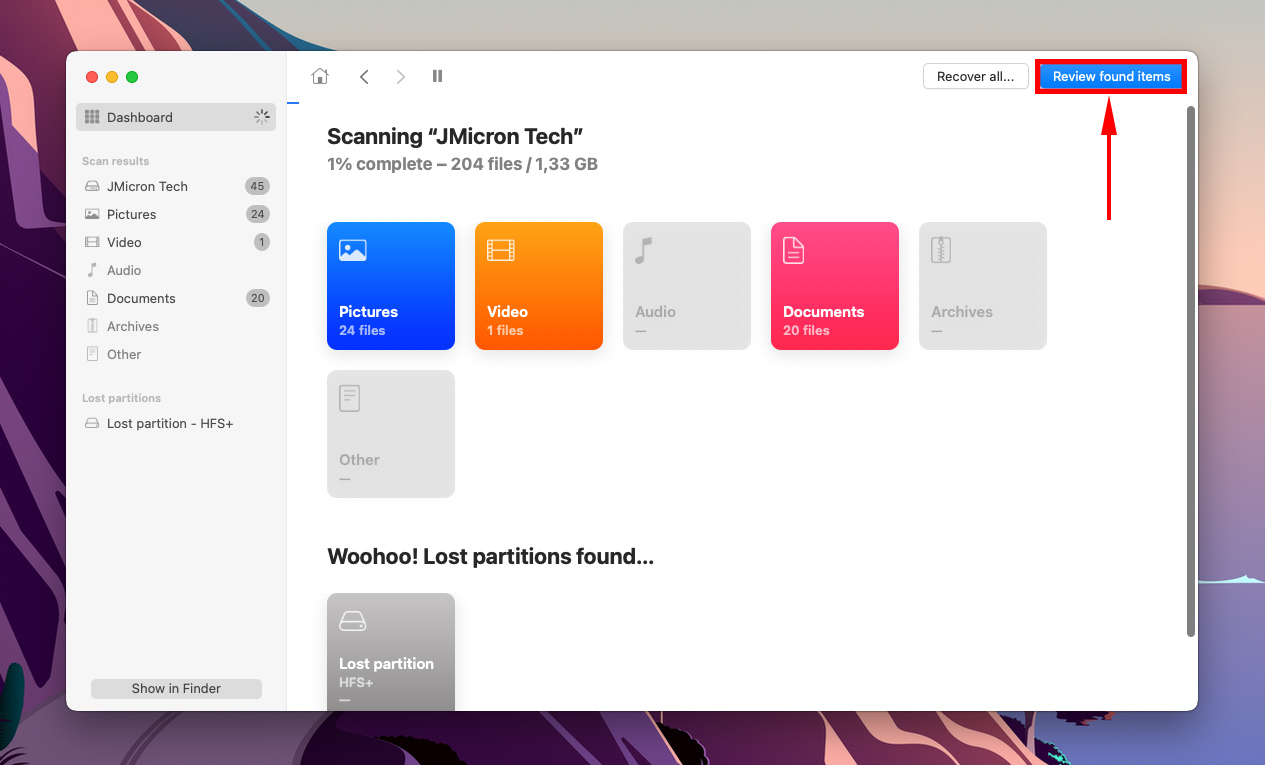Image resolution: width=1265 pixels, height=765 pixels.
Task: Select Lost partition - HFS+ in sidebar
Action: tap(176, 423)
